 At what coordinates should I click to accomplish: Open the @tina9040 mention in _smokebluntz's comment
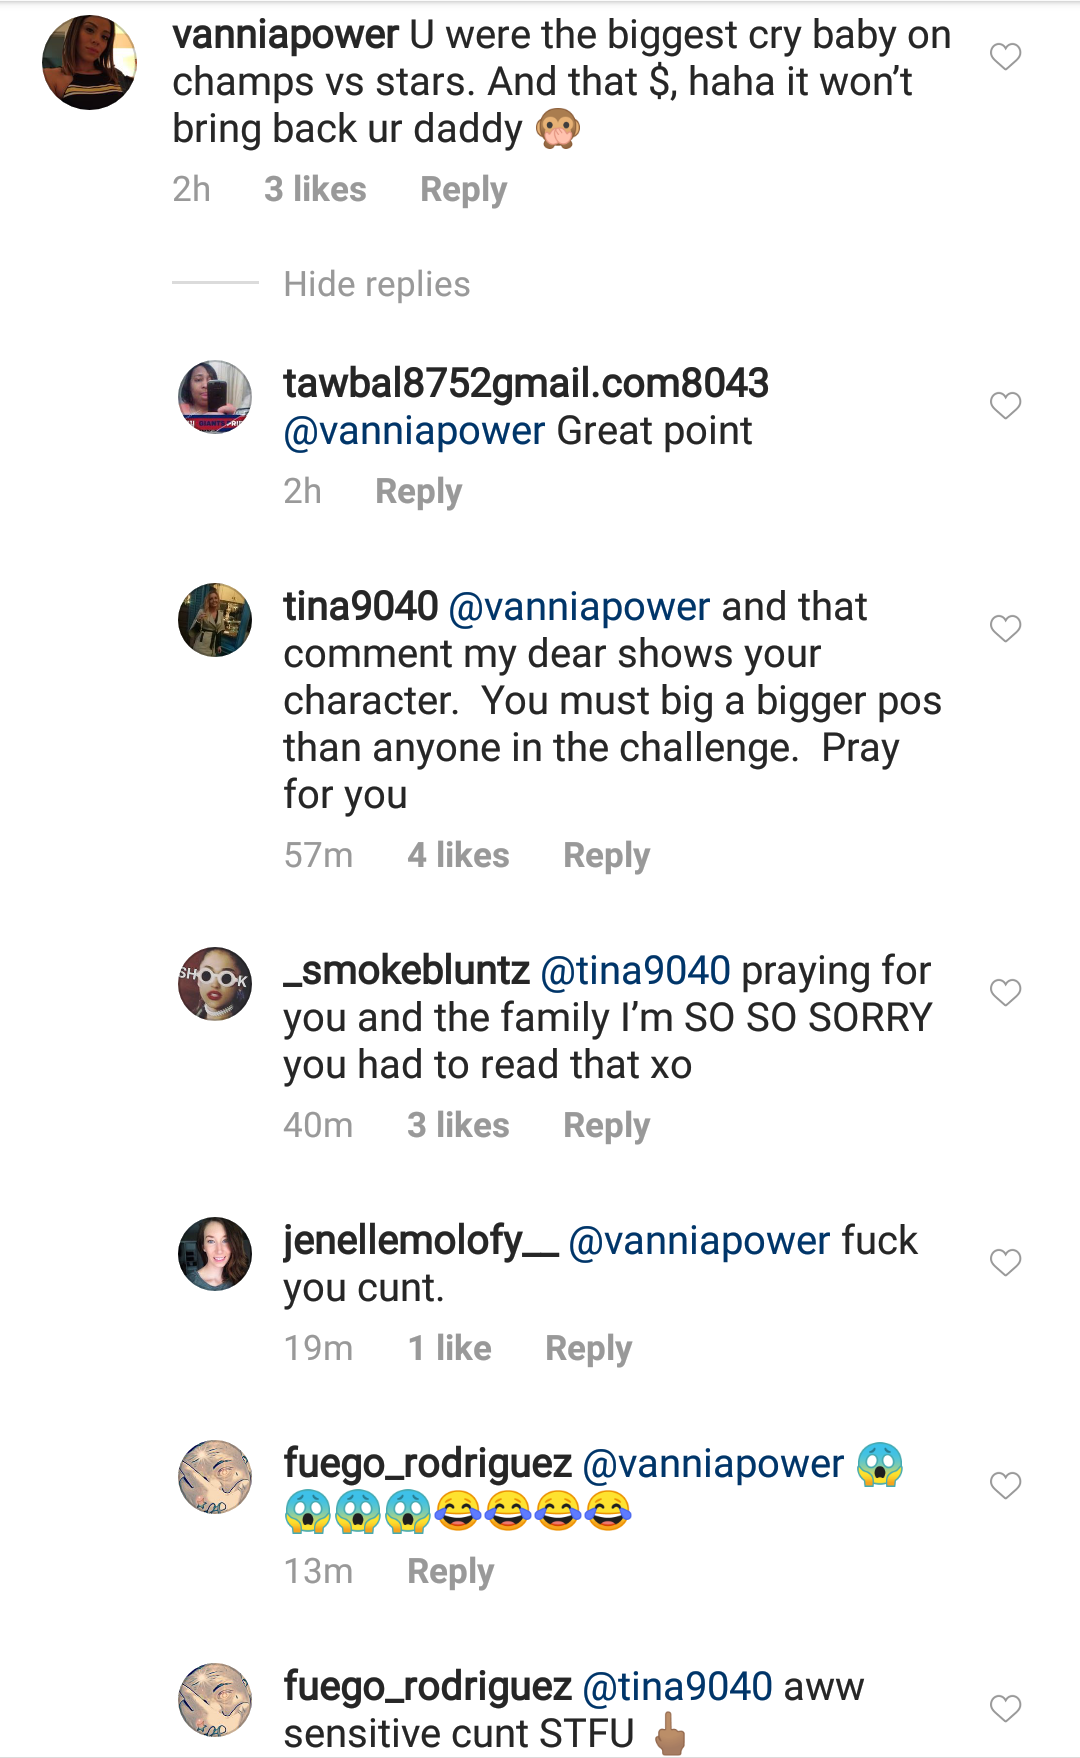[635, 971]
